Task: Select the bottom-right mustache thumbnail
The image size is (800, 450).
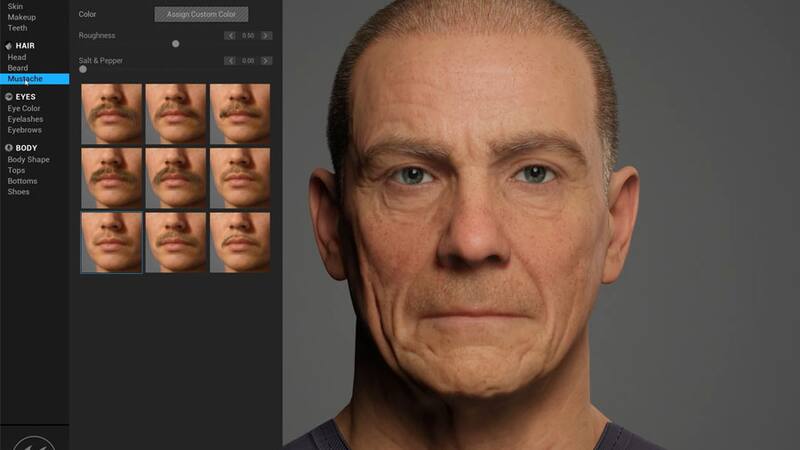Action: 240,241
